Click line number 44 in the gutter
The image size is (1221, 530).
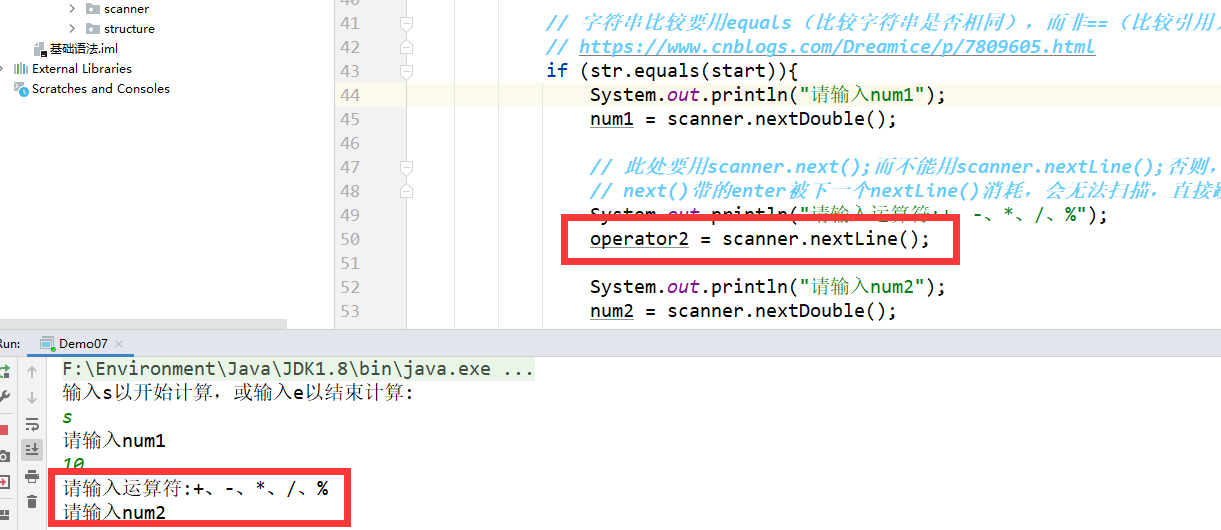[349, 95]
